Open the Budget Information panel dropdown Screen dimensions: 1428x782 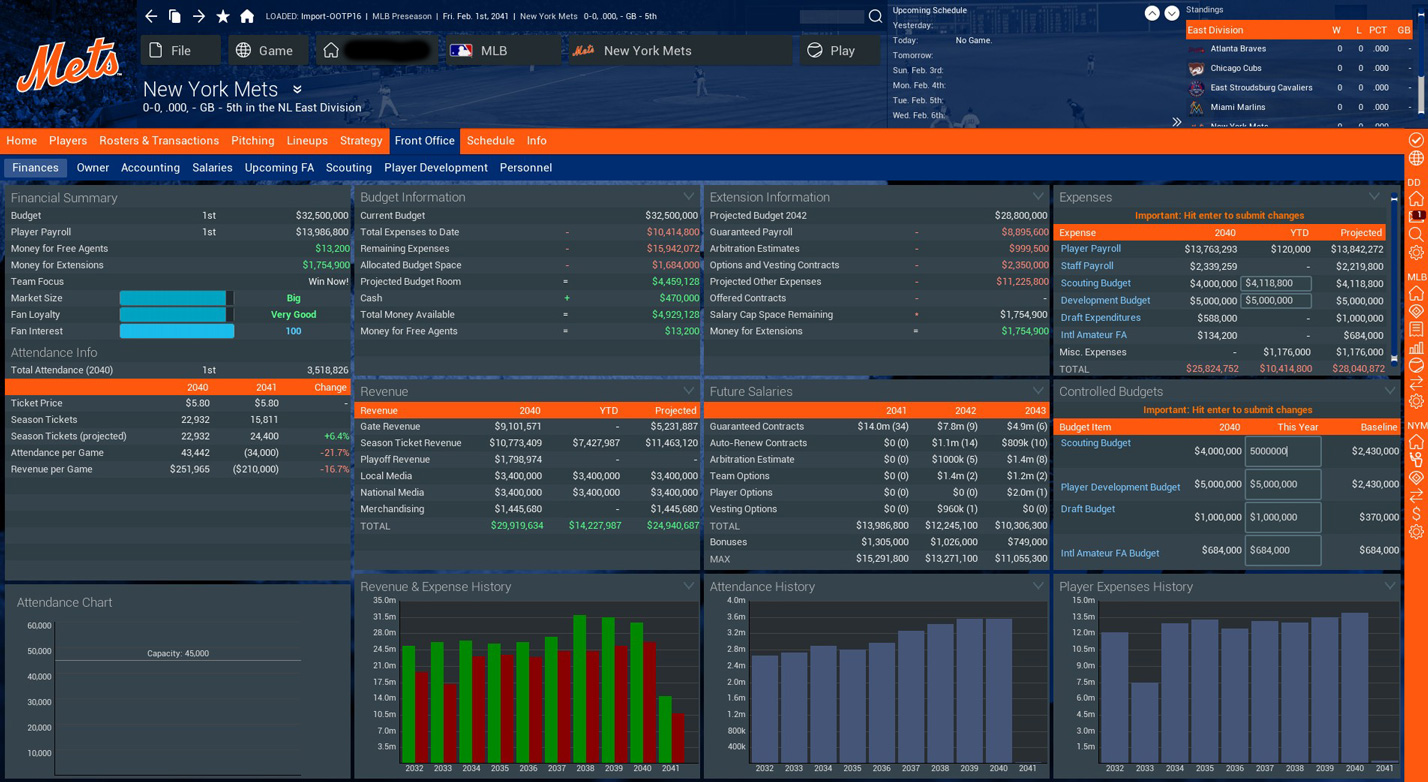coord(688,197)
